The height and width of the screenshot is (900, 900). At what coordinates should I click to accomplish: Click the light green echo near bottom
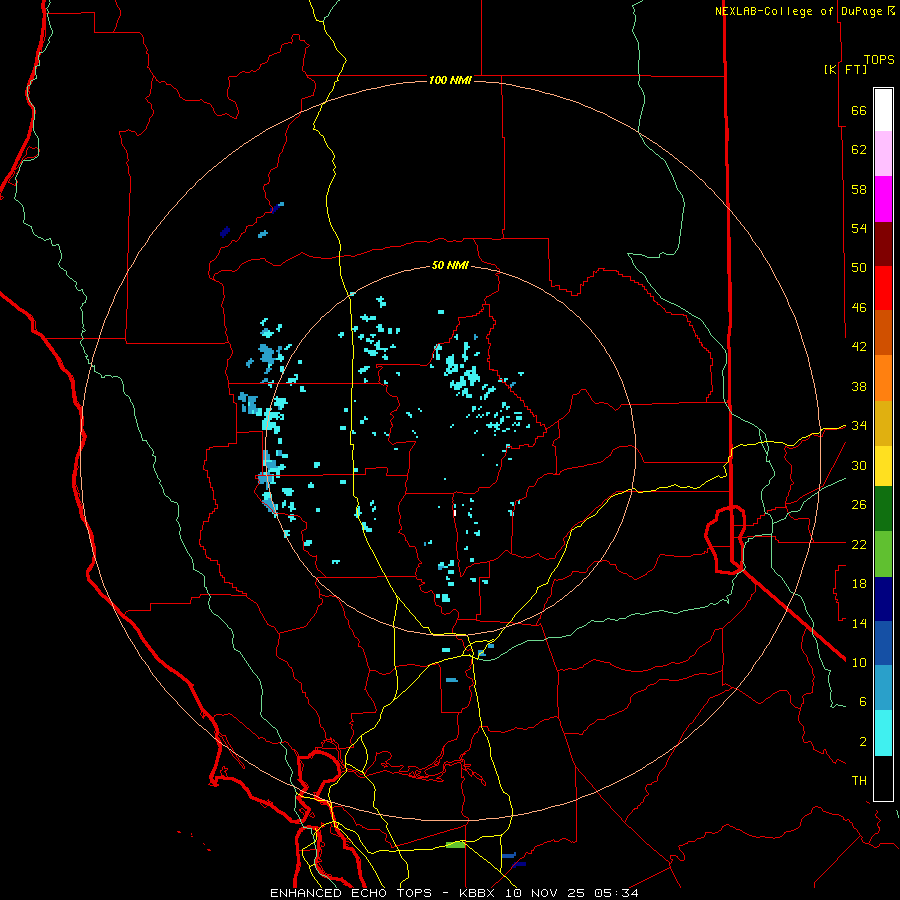click(455, 844)
